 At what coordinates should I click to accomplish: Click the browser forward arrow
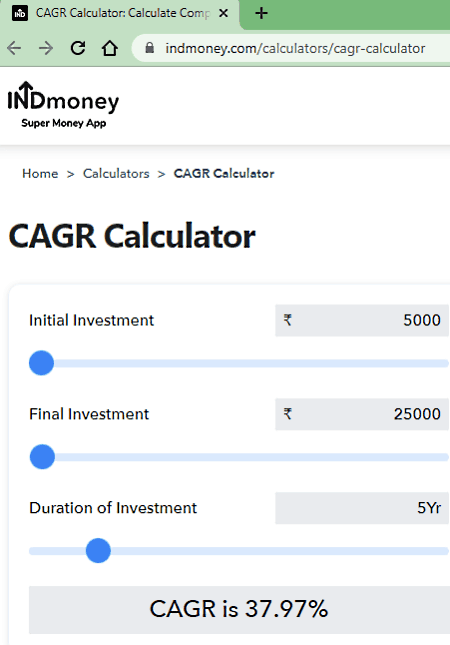tap(46, 48)
